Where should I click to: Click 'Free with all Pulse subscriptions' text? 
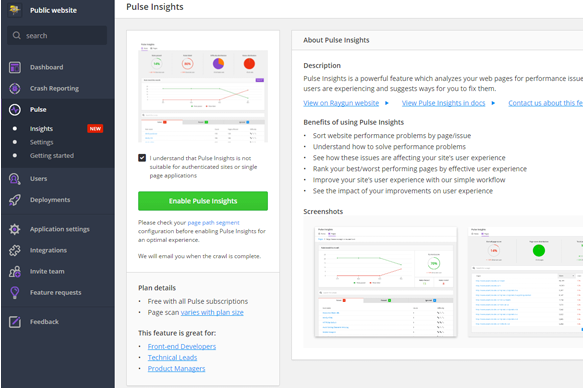tap(198, 301)
